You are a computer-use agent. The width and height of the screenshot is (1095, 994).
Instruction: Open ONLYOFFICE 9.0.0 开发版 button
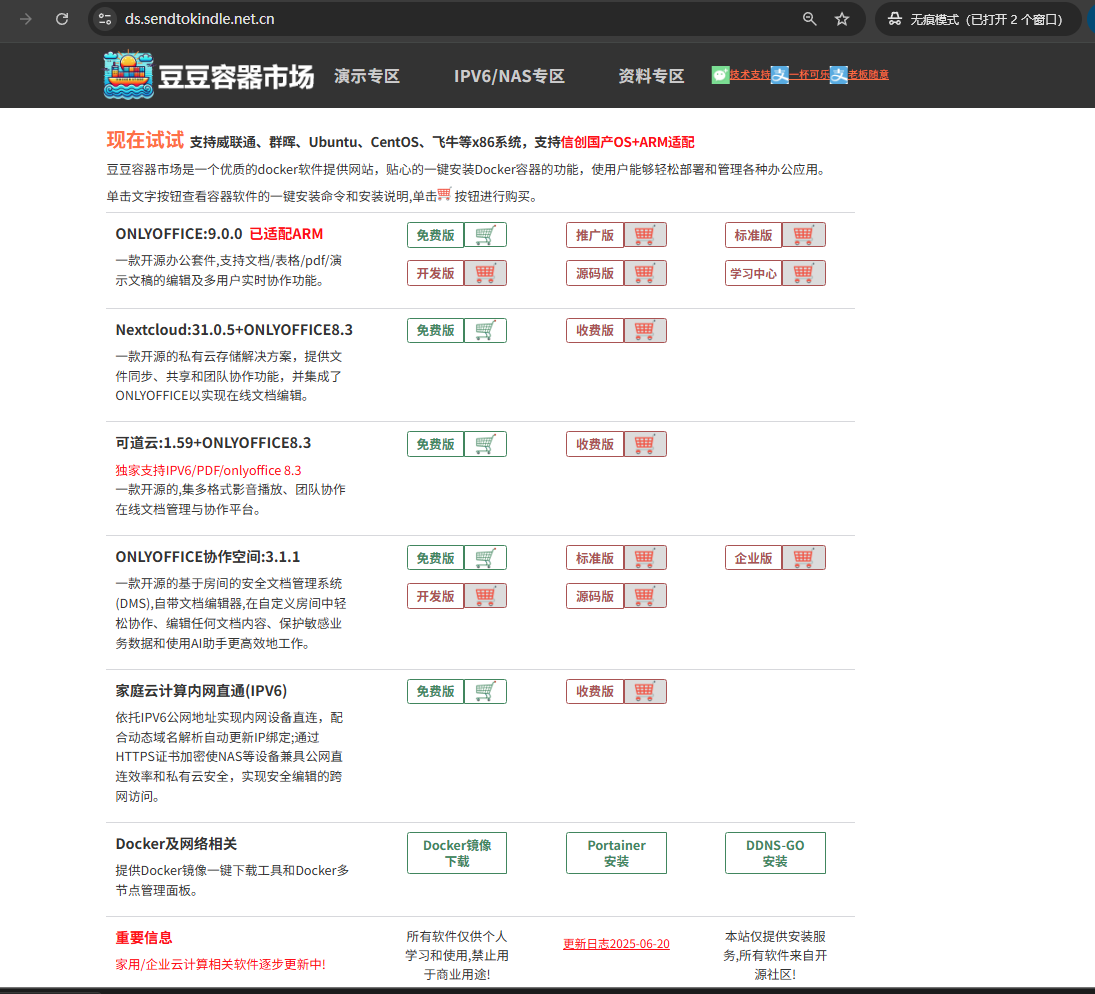click(x=436, y=273)
